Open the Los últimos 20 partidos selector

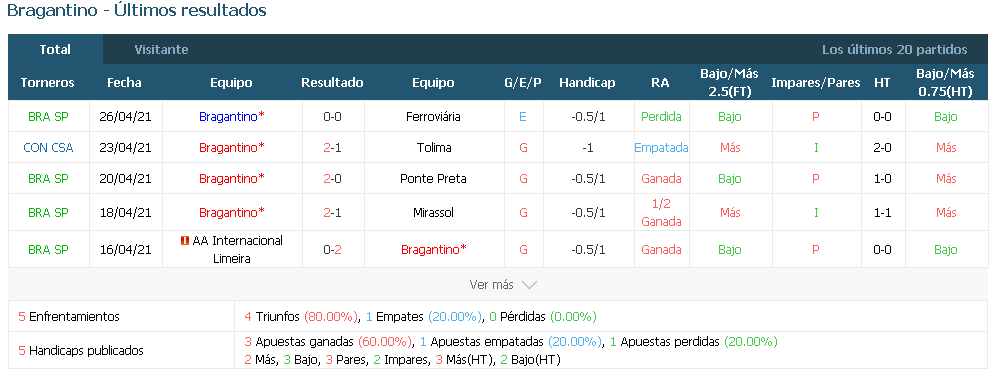coord(894,49)
